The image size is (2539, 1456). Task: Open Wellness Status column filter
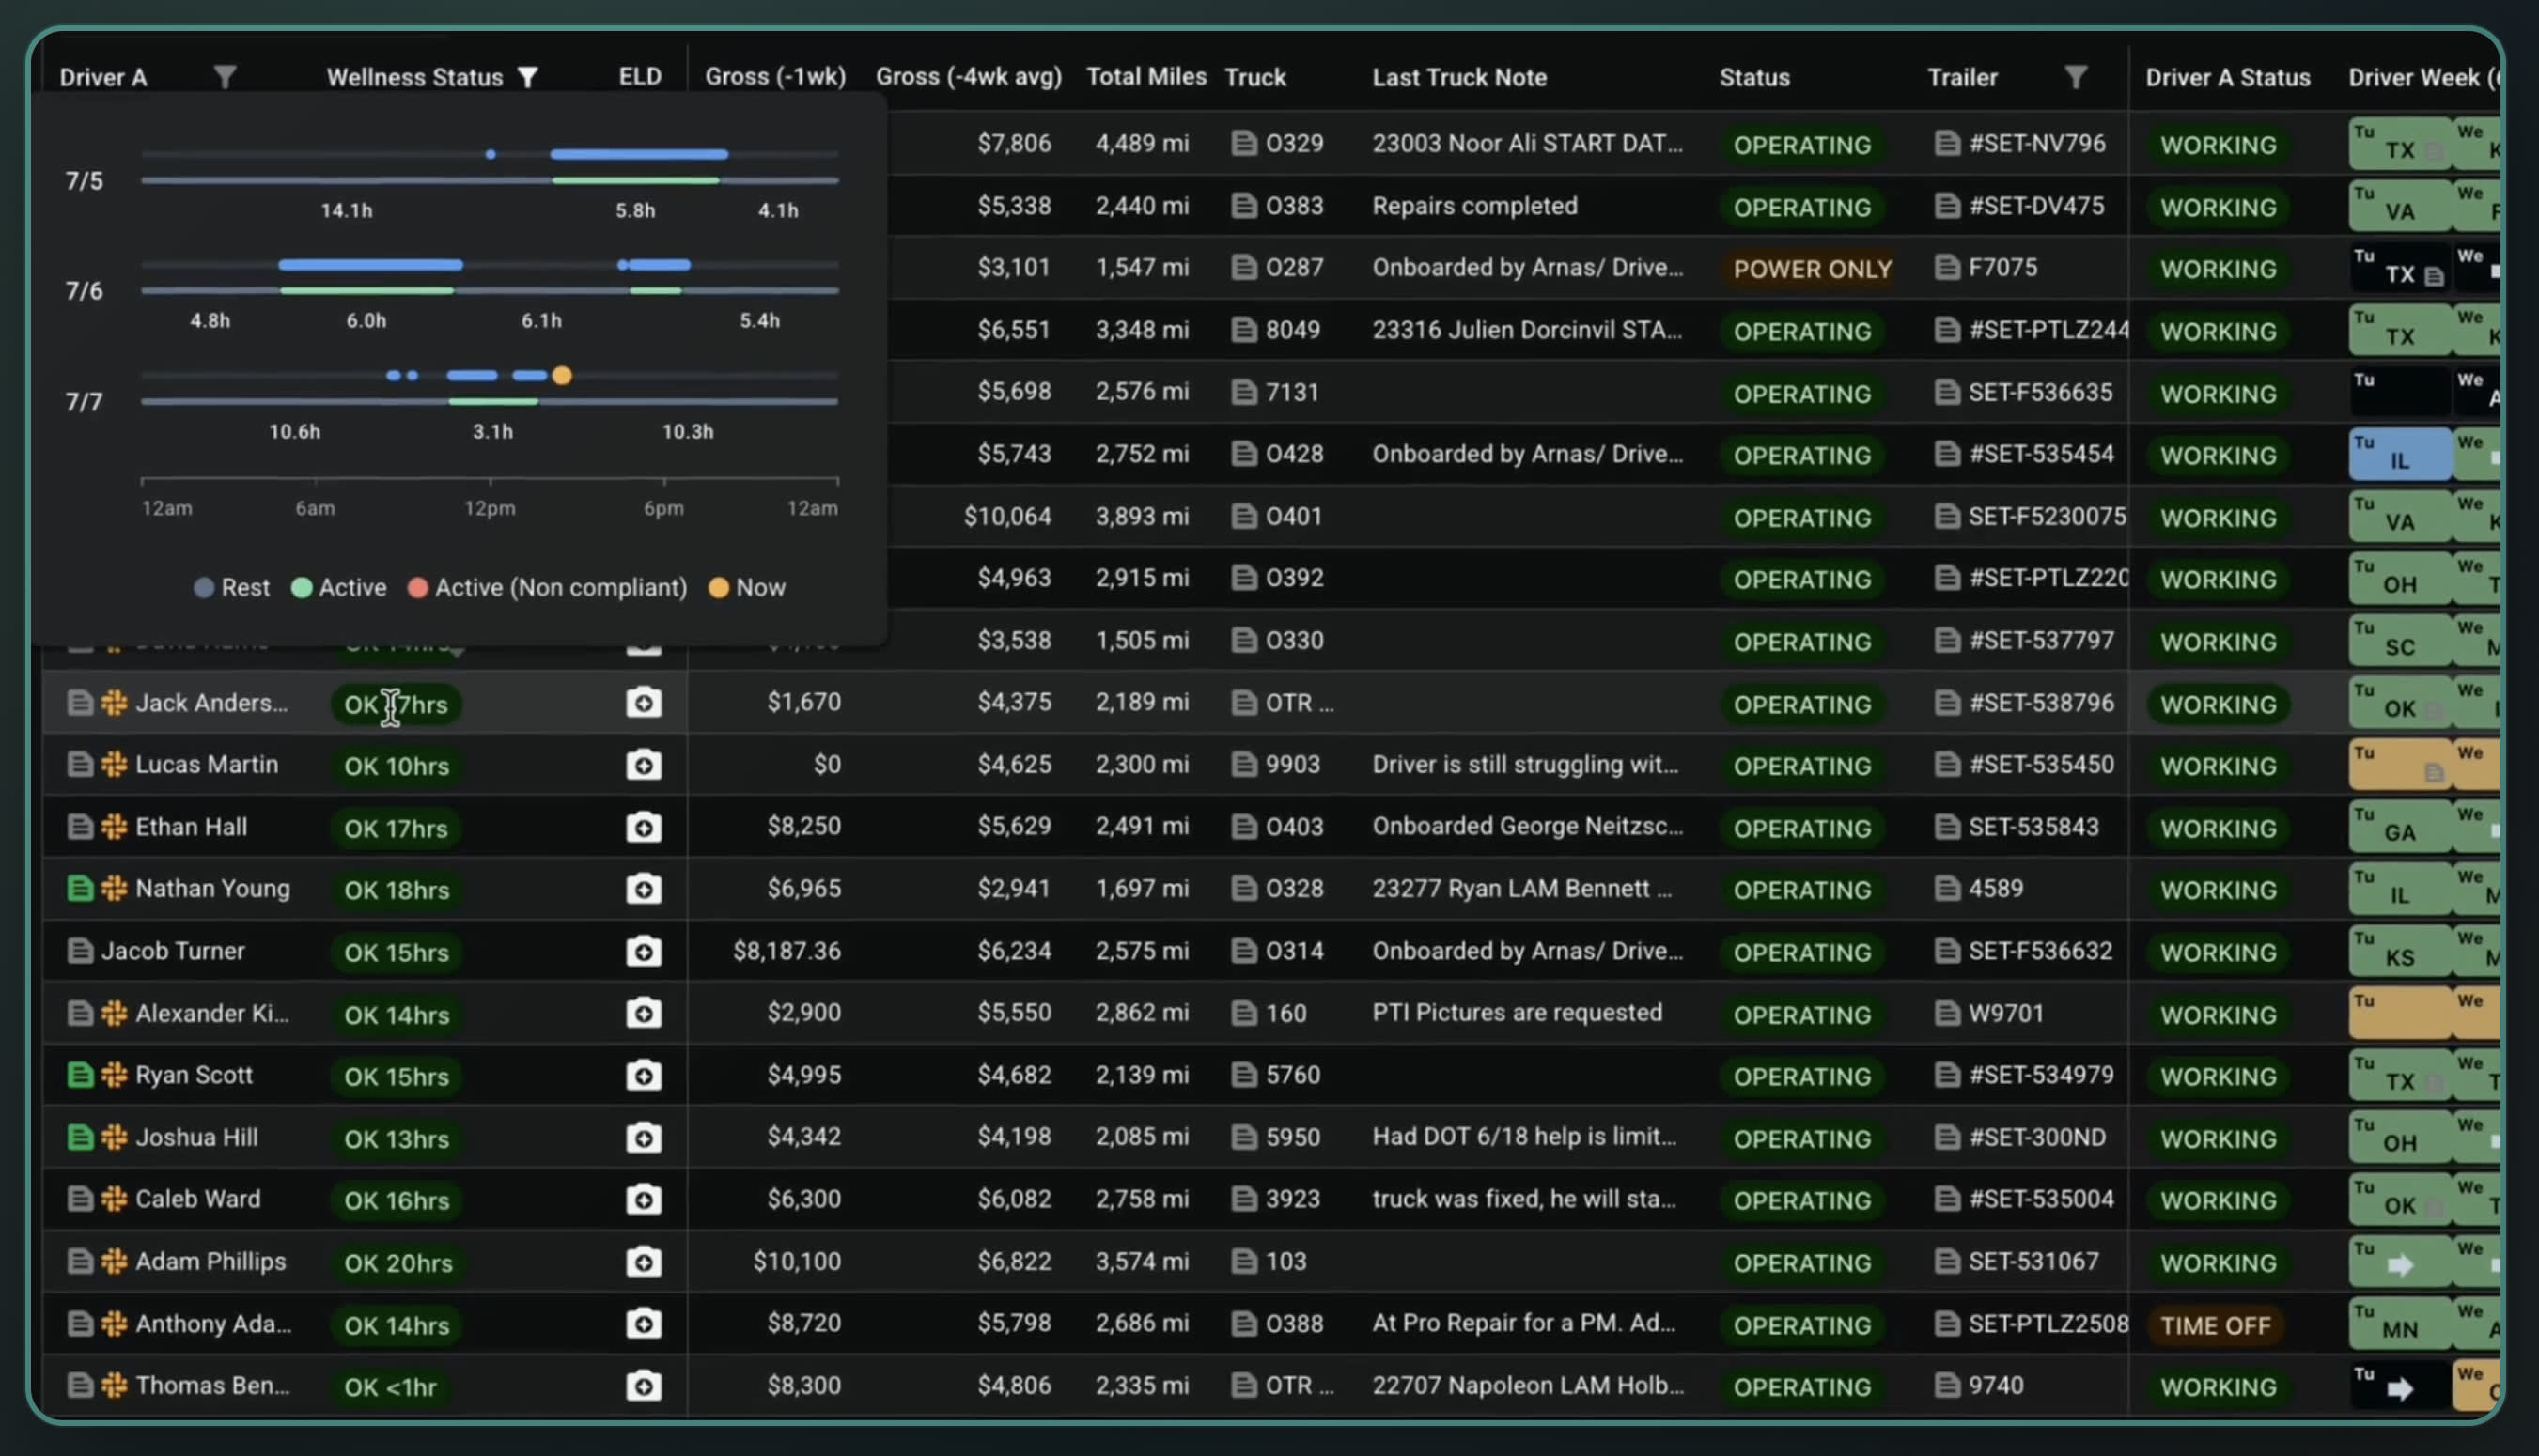(x=528, y=77)
